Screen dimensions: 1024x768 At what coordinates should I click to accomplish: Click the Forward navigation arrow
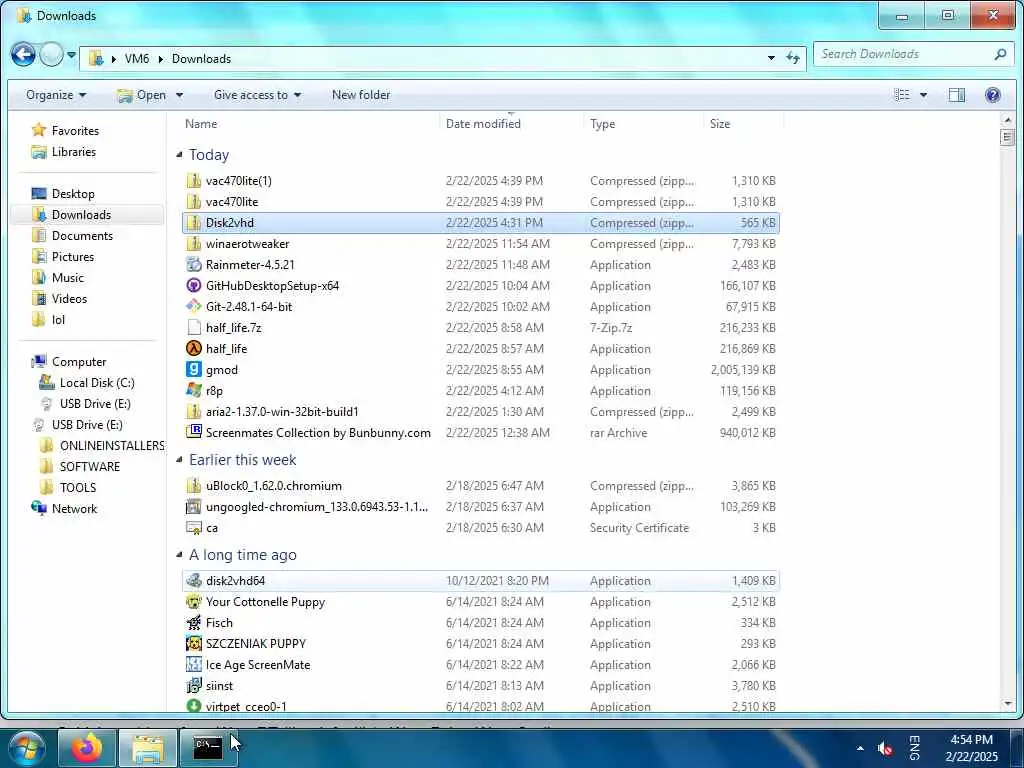[x=51, y=55]
